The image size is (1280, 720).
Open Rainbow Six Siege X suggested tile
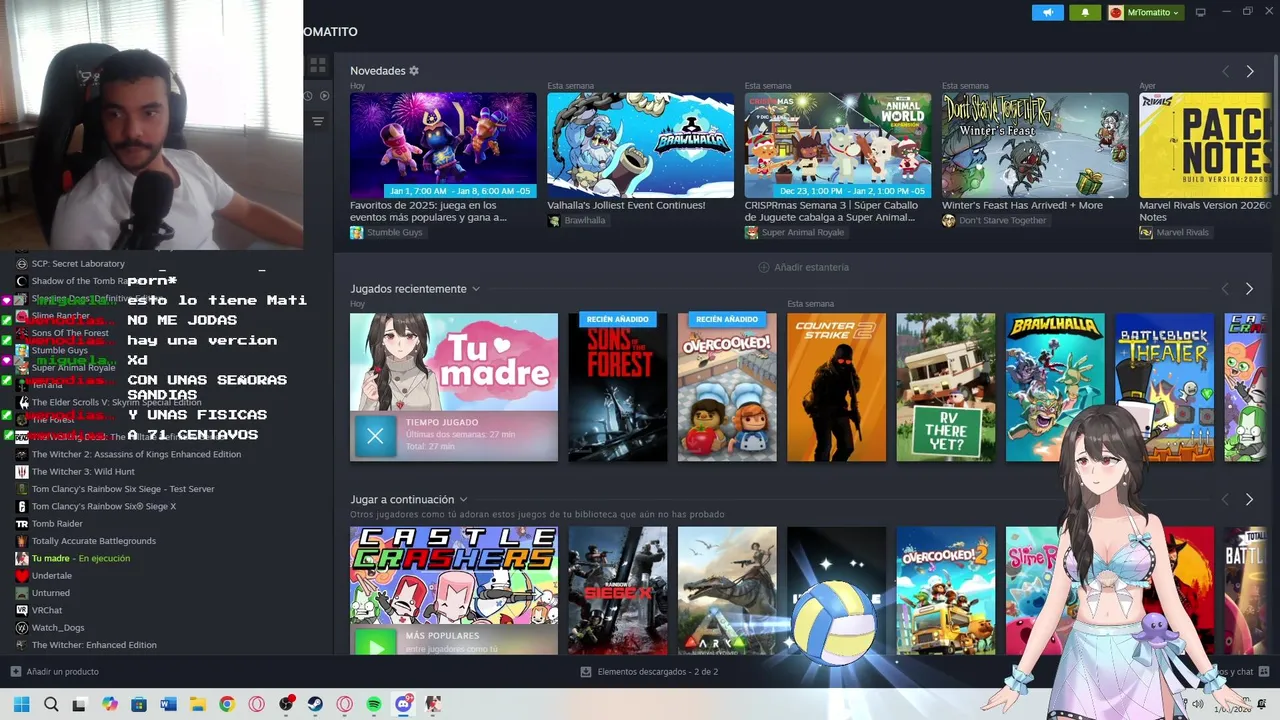tap(618, 591)
